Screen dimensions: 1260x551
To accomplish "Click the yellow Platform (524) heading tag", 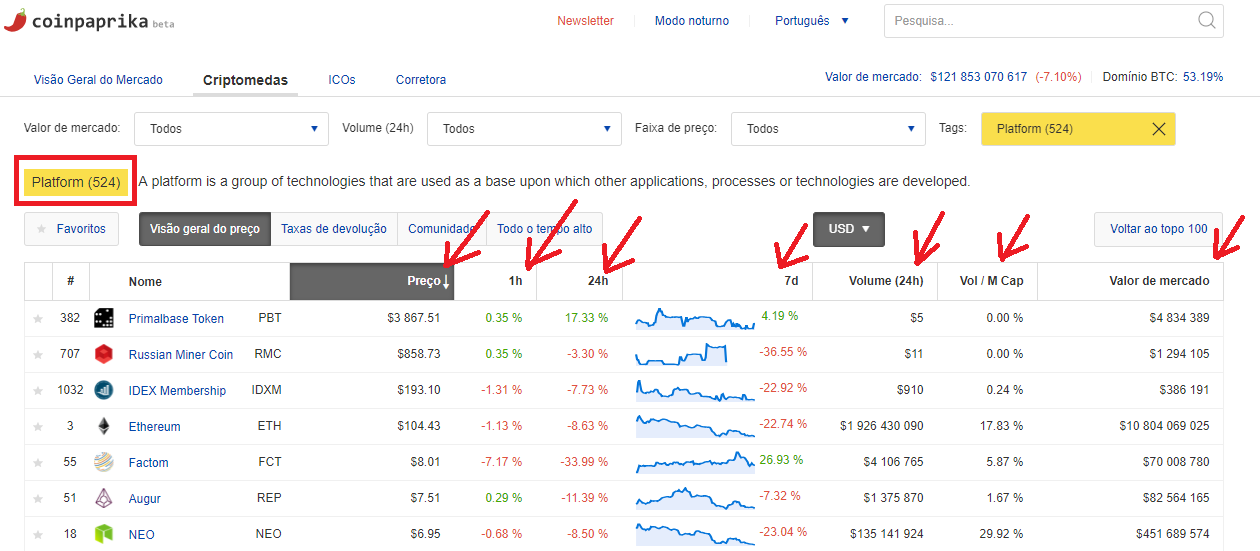I will click(x=76, y=182).
